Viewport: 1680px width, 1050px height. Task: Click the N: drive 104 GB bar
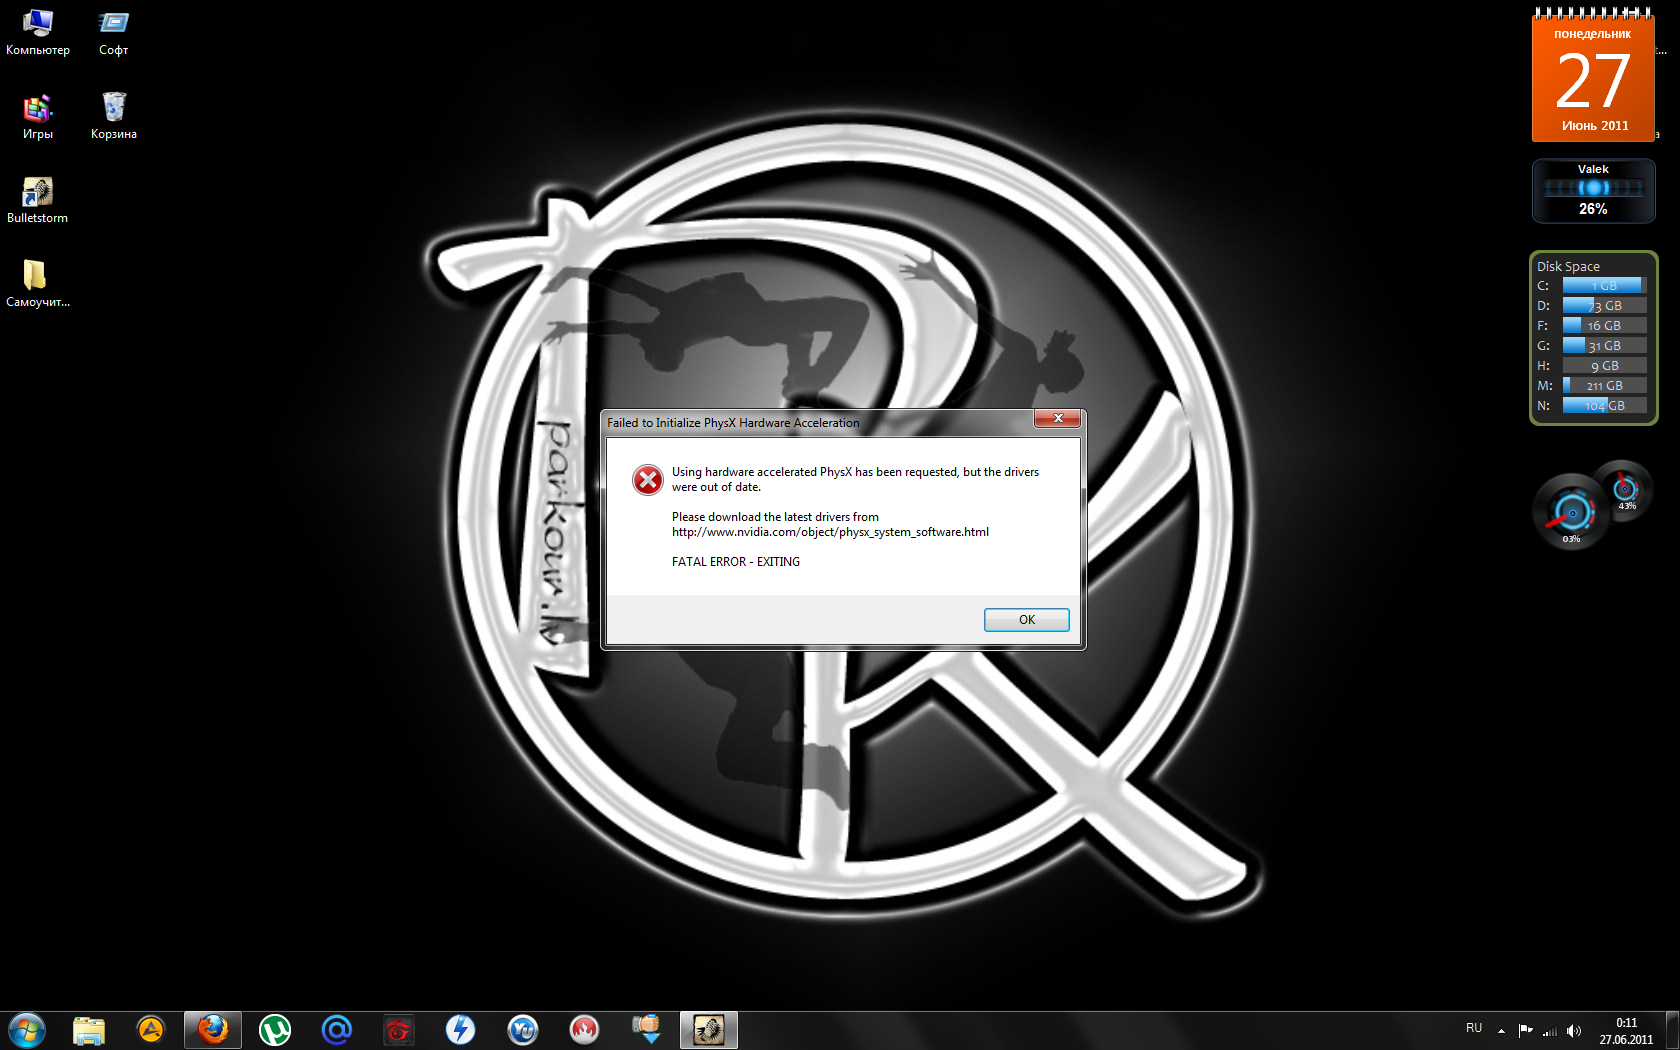click(1604, 406)
